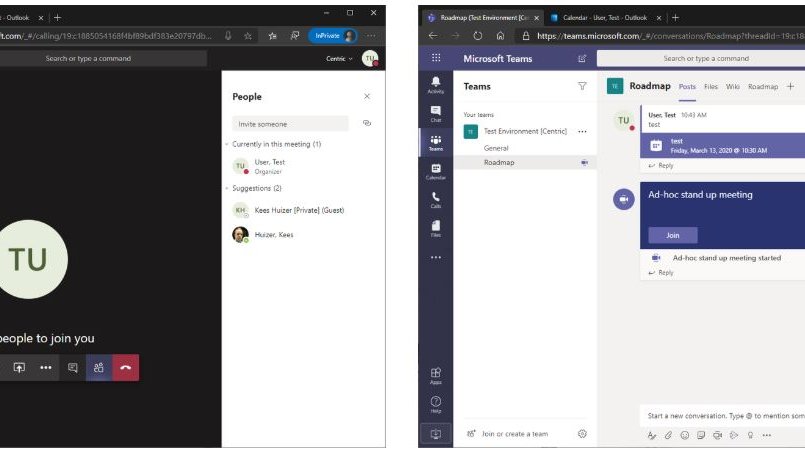Screen dimensions: 805x452
Task: Toggle the show participants button in call controls
Action: [x=99, y=368]
